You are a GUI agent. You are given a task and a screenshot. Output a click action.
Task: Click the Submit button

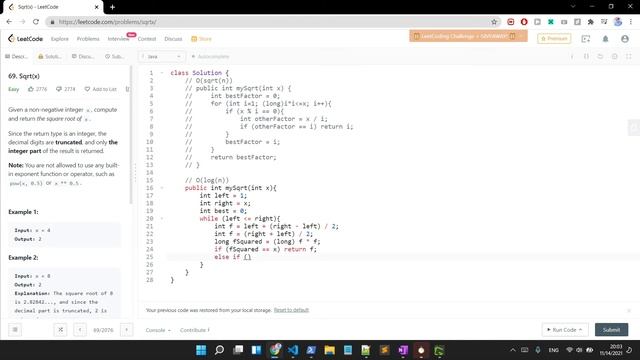tap(611, 329)
